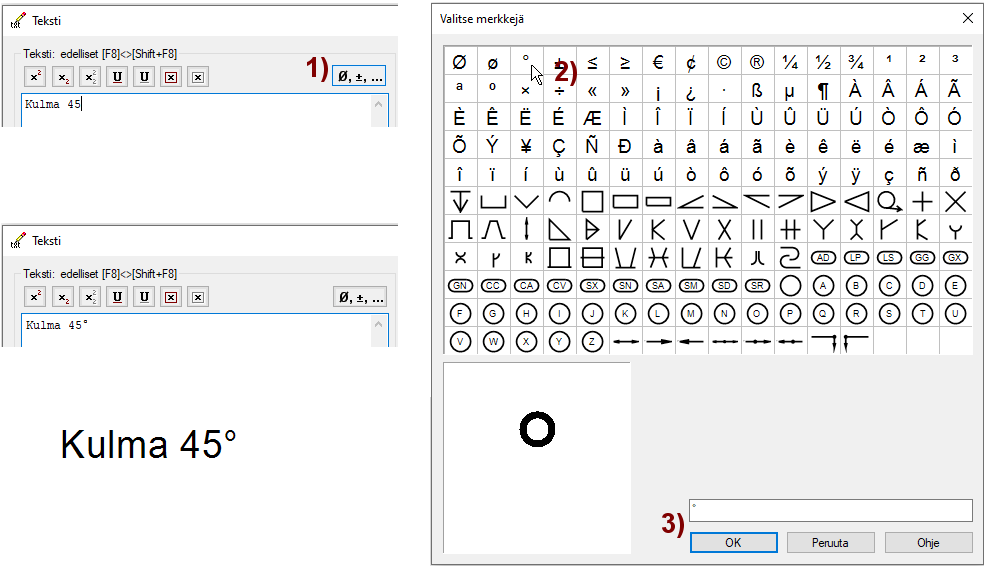
Task: Insert the ½ fraction character
Action: pyautogui.click(x=823, y=62)
